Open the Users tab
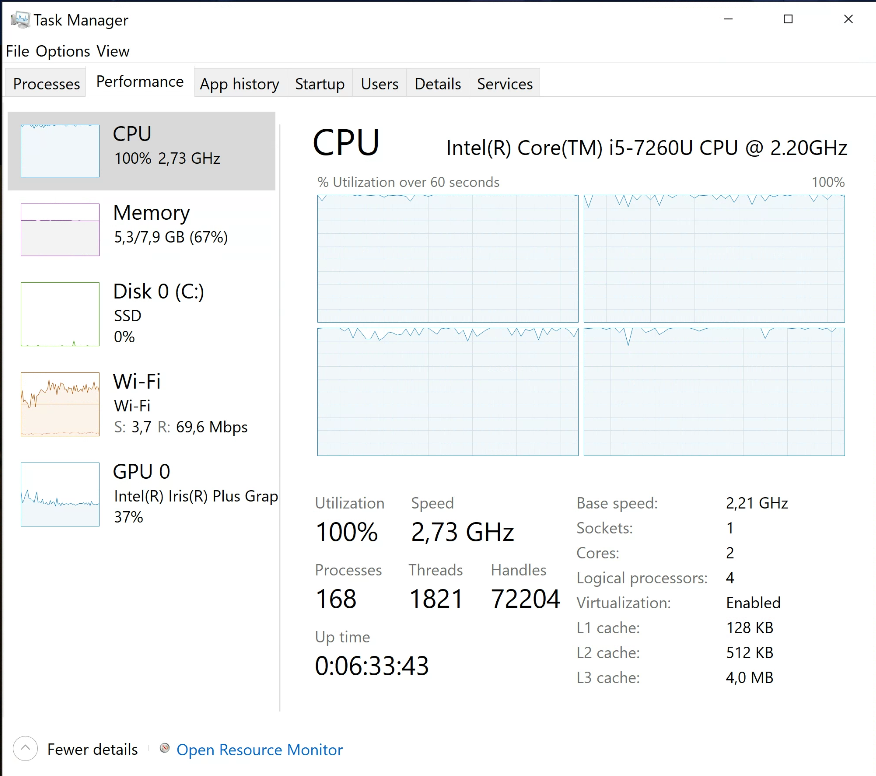 [379, 84]
